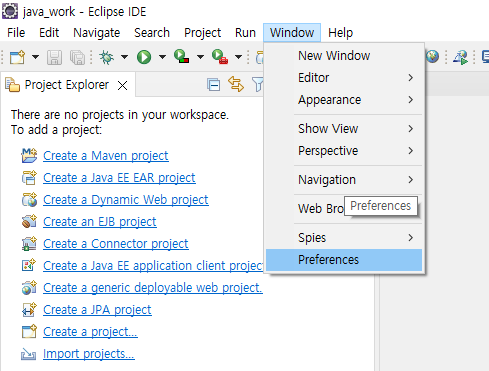Select the Project Explorer tab
This screenshot has width=489, height=371.
67,85
